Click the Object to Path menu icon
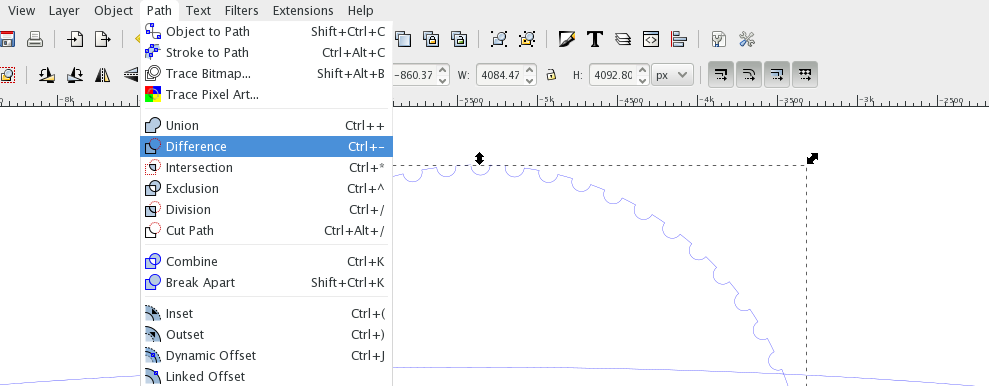989x386 pixels. click(x=153, y=32)
